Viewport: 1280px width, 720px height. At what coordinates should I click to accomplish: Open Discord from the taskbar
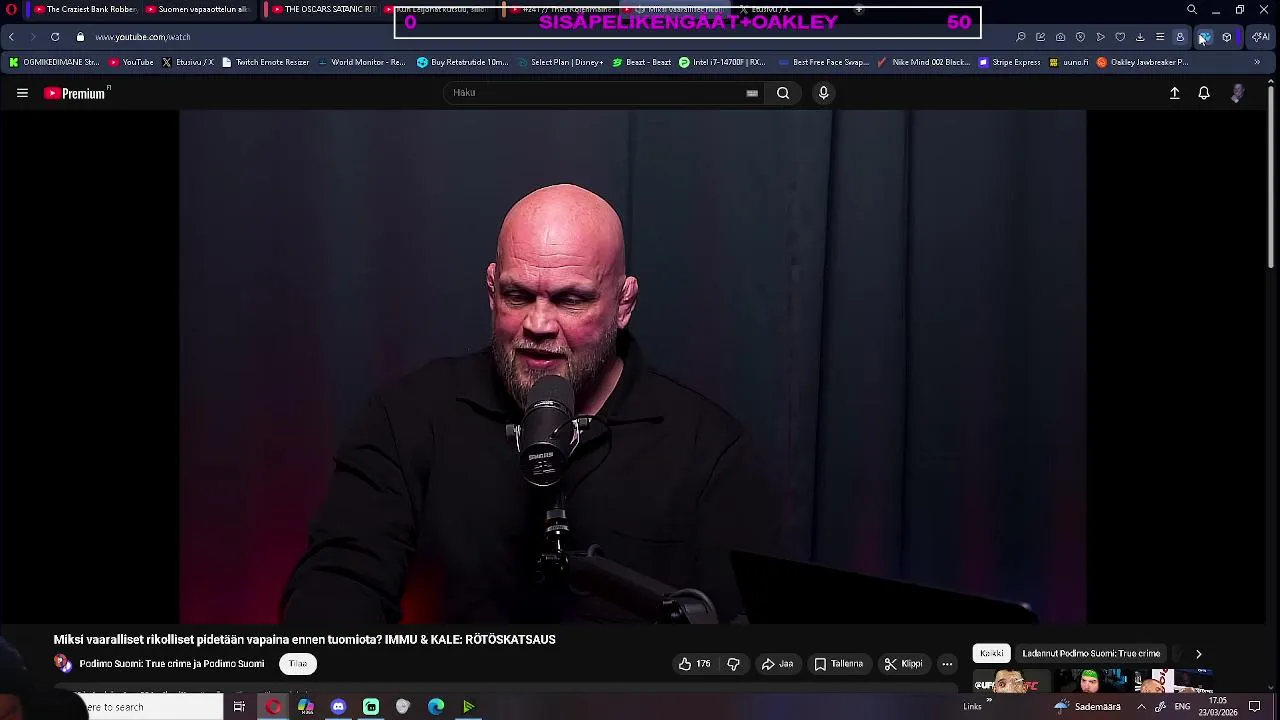tap(338, 707)
